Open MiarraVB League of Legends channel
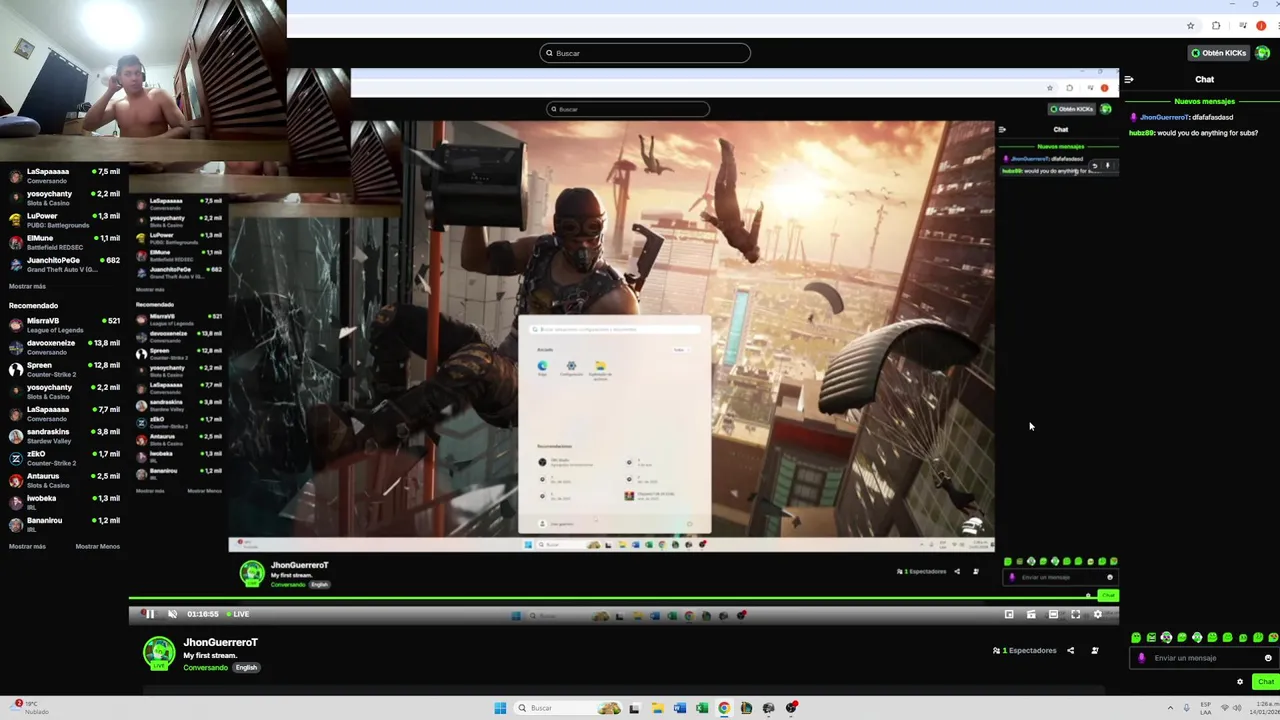 tap(64, 325)
